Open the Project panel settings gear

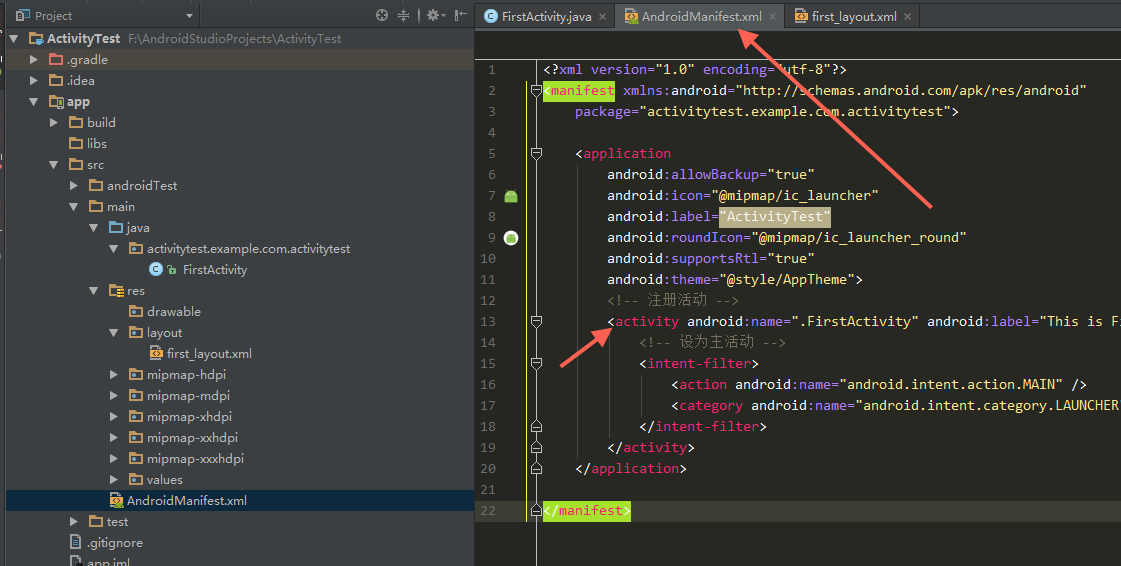[x=435, y=15]
